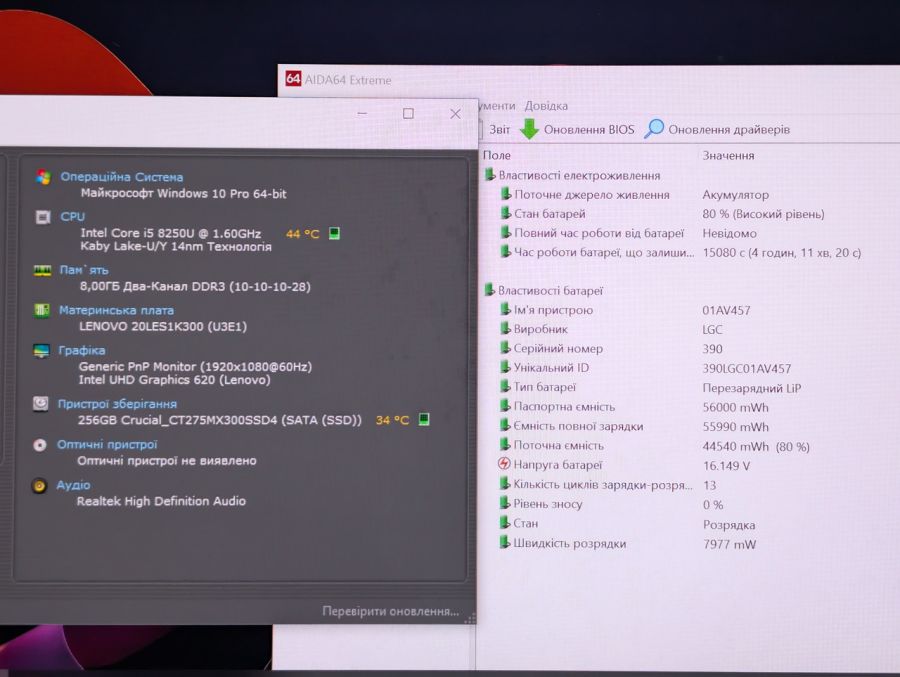Click Перевірити оновлення... link
900x677 pixels.
pyautogui.click(x=390, y=611)
